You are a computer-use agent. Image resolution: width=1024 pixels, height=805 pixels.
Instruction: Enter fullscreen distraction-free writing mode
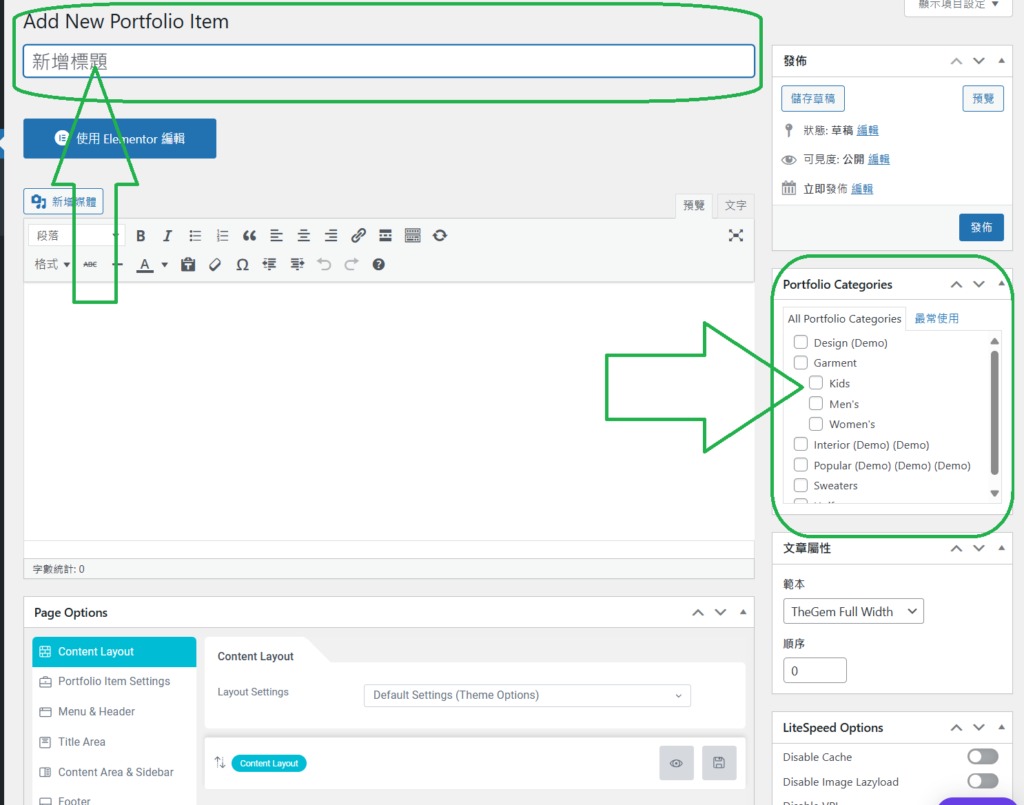(x=736, y=236)
